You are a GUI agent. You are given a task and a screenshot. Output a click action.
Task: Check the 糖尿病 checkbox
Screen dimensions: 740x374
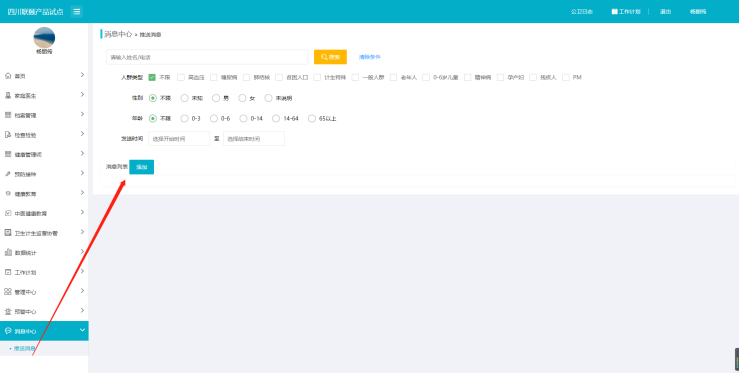[x=214, y=77]
